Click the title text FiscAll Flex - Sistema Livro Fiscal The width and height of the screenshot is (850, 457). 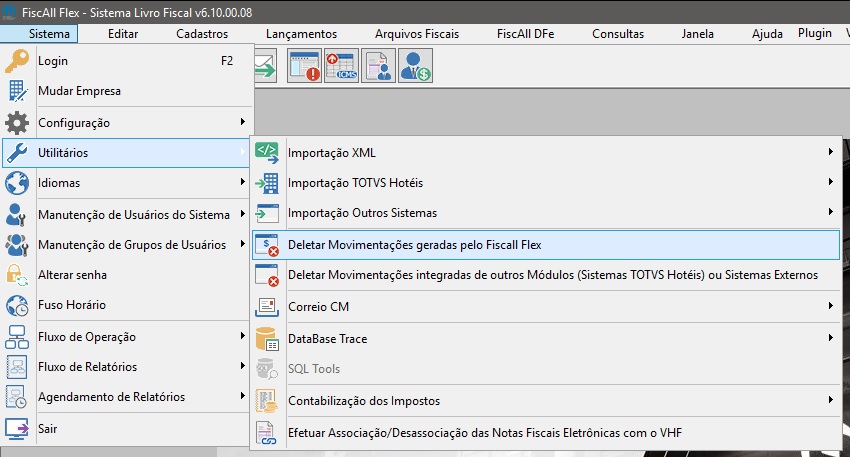[137, 12]
